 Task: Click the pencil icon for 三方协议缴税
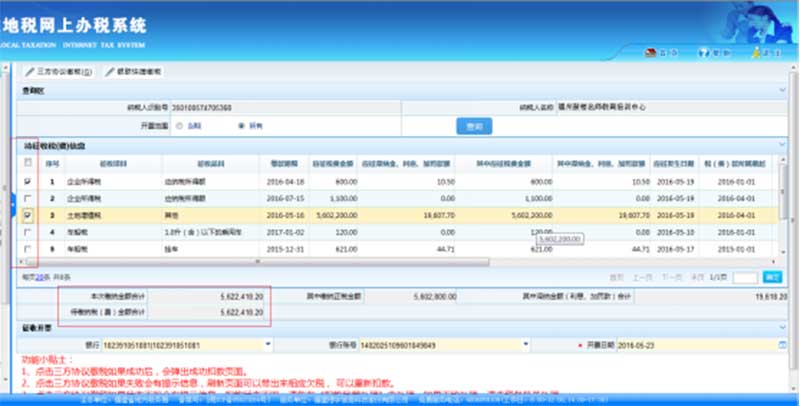(x=29, y=72)
